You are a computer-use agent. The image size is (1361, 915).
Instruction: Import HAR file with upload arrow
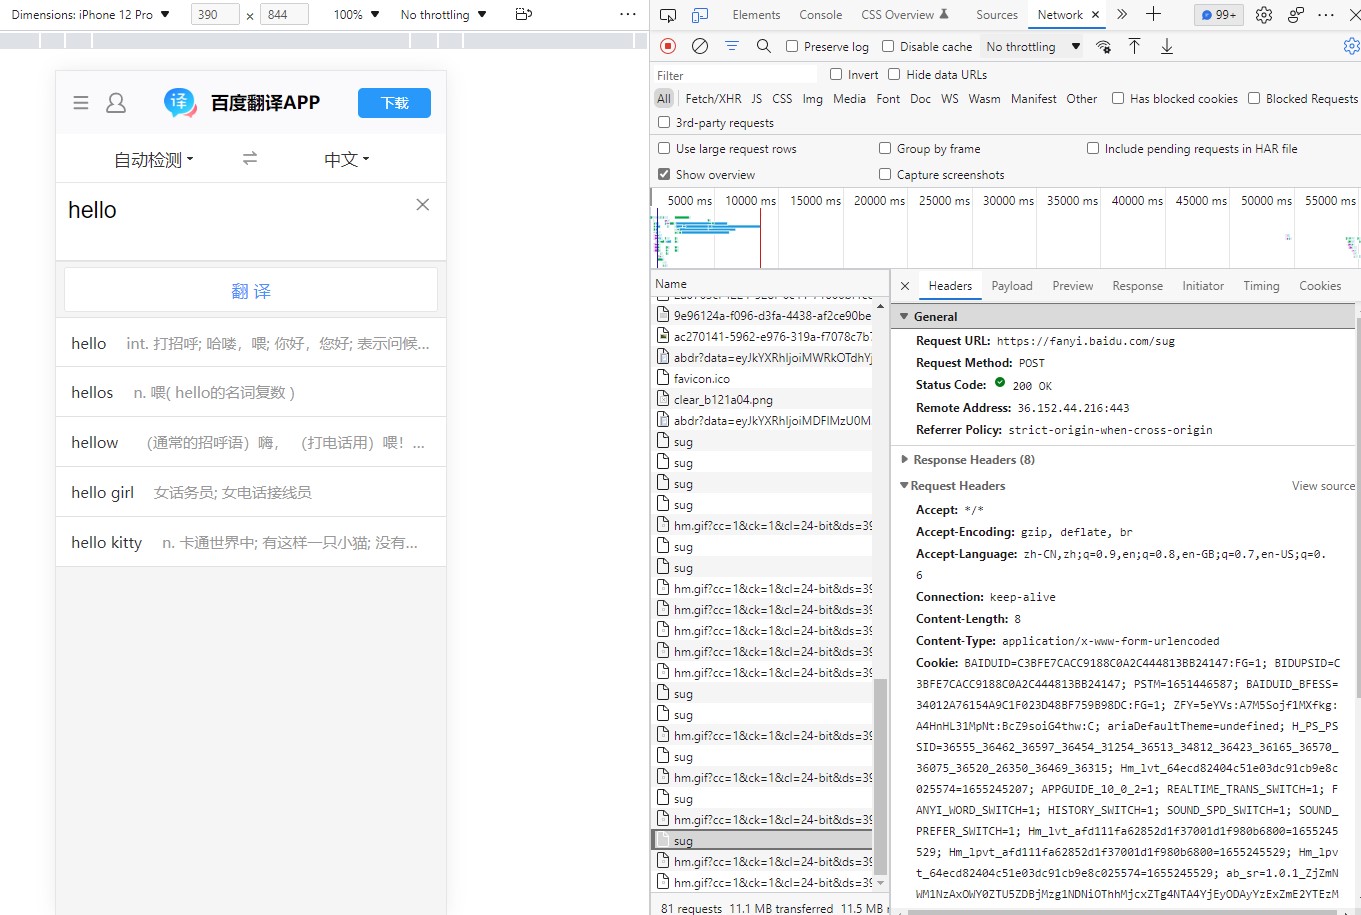(x=1135, y=46)
